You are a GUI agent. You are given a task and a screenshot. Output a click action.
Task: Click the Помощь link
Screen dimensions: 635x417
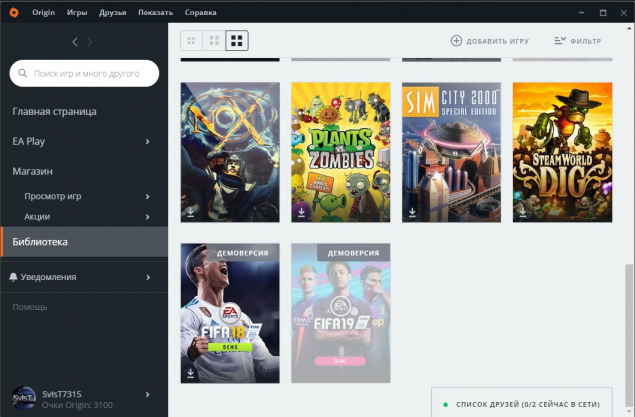(x=30, y=307)
